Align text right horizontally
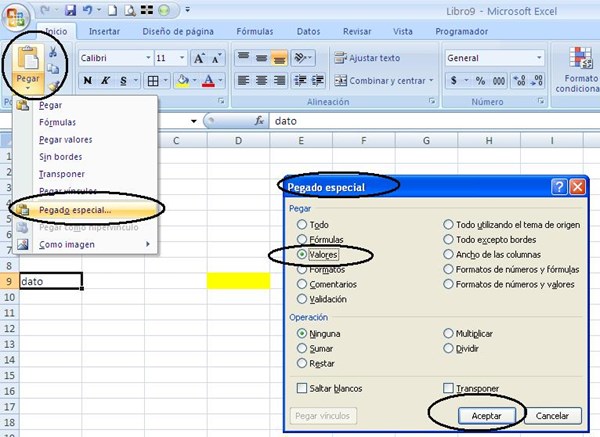Screen dimensions: 600x437 [279, 81]
